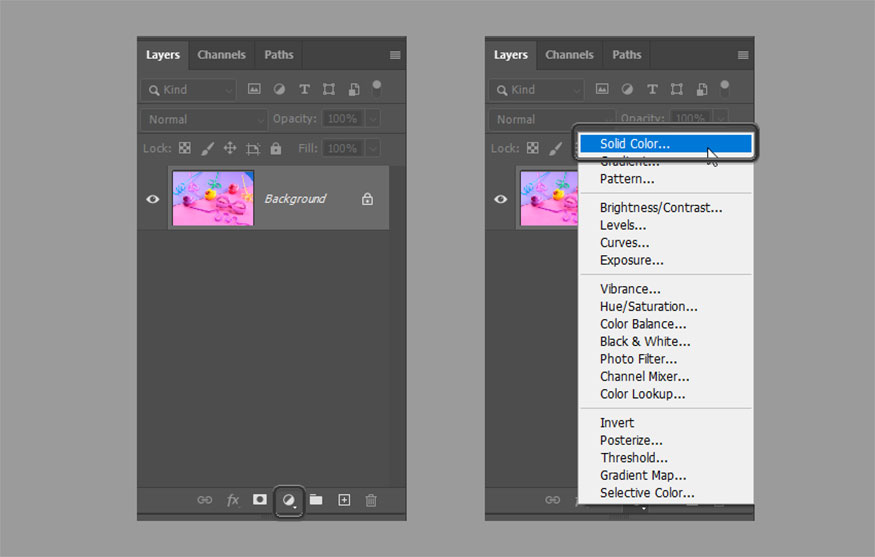Click Link layers icon in left panel
This screenshot has width=875, height=557.
pos(205,500)
